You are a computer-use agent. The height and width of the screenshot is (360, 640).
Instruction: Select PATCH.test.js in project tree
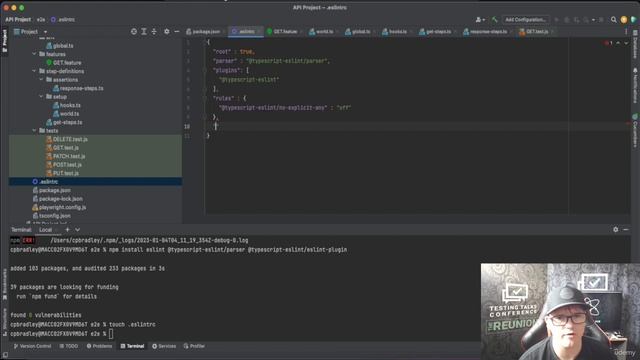pos(66,156)
